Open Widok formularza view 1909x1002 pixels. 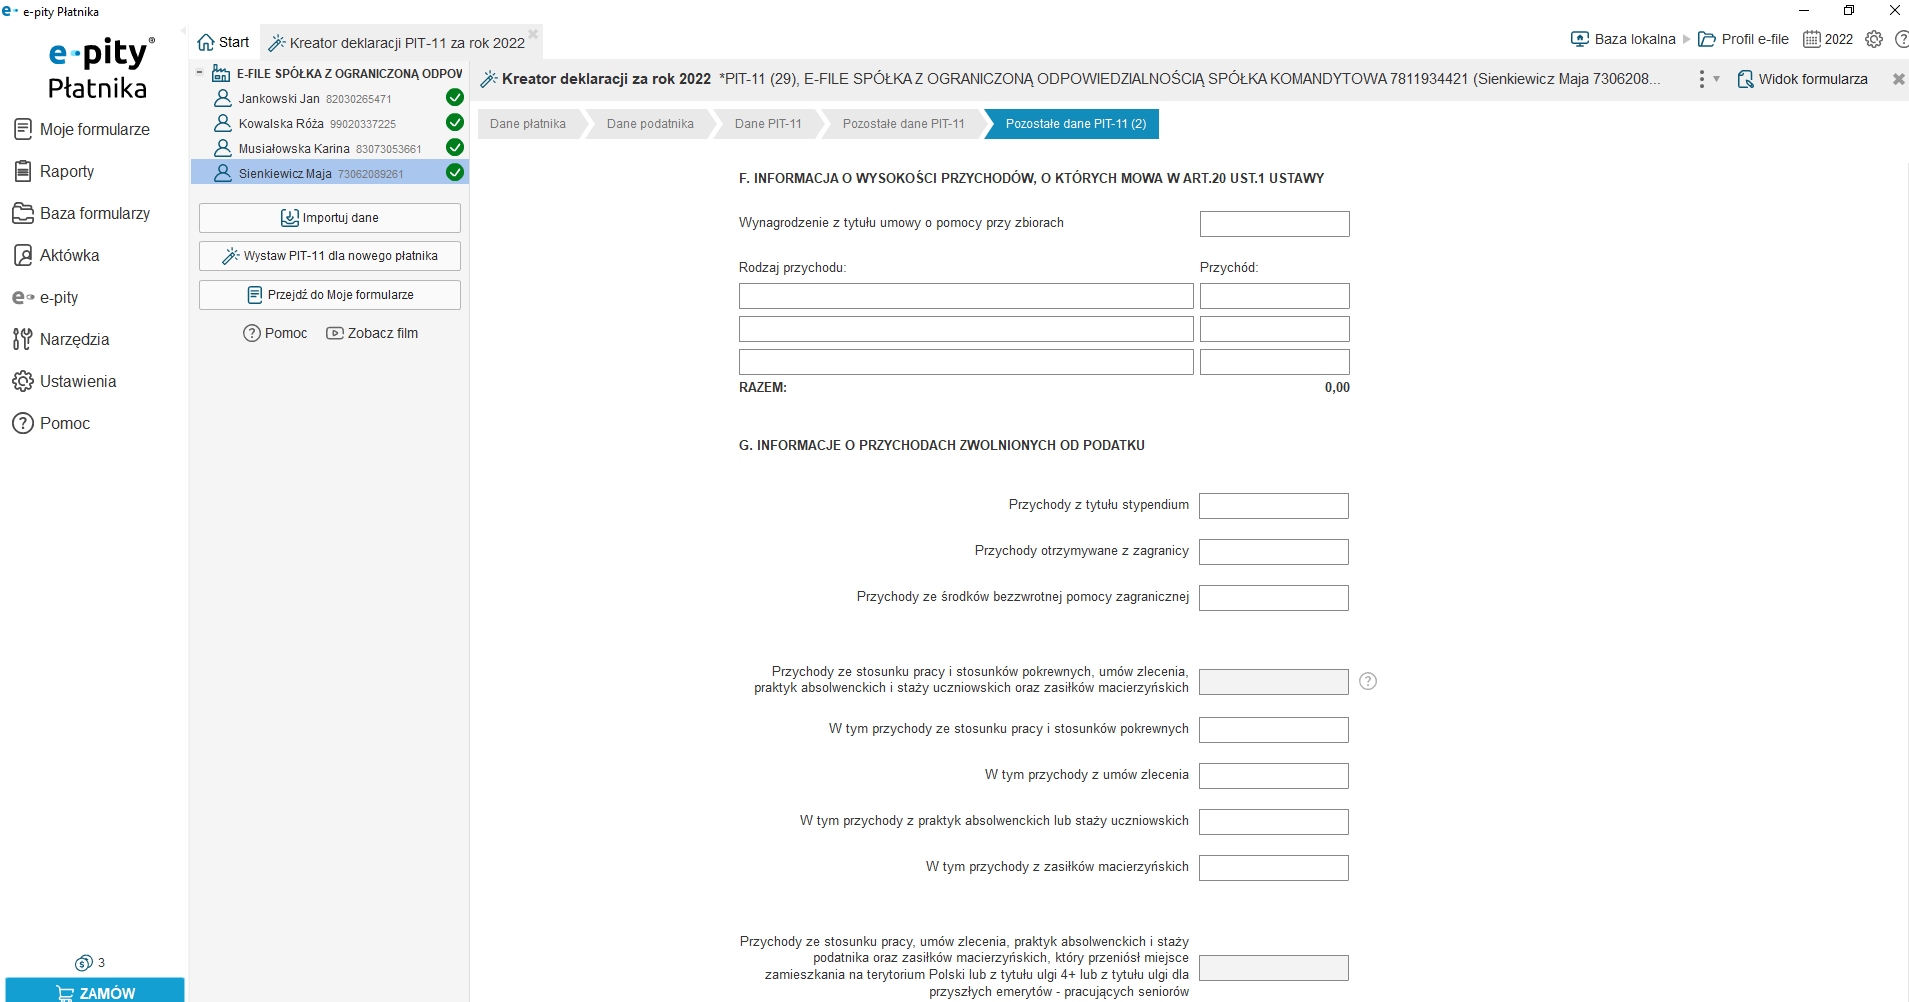1803,79
